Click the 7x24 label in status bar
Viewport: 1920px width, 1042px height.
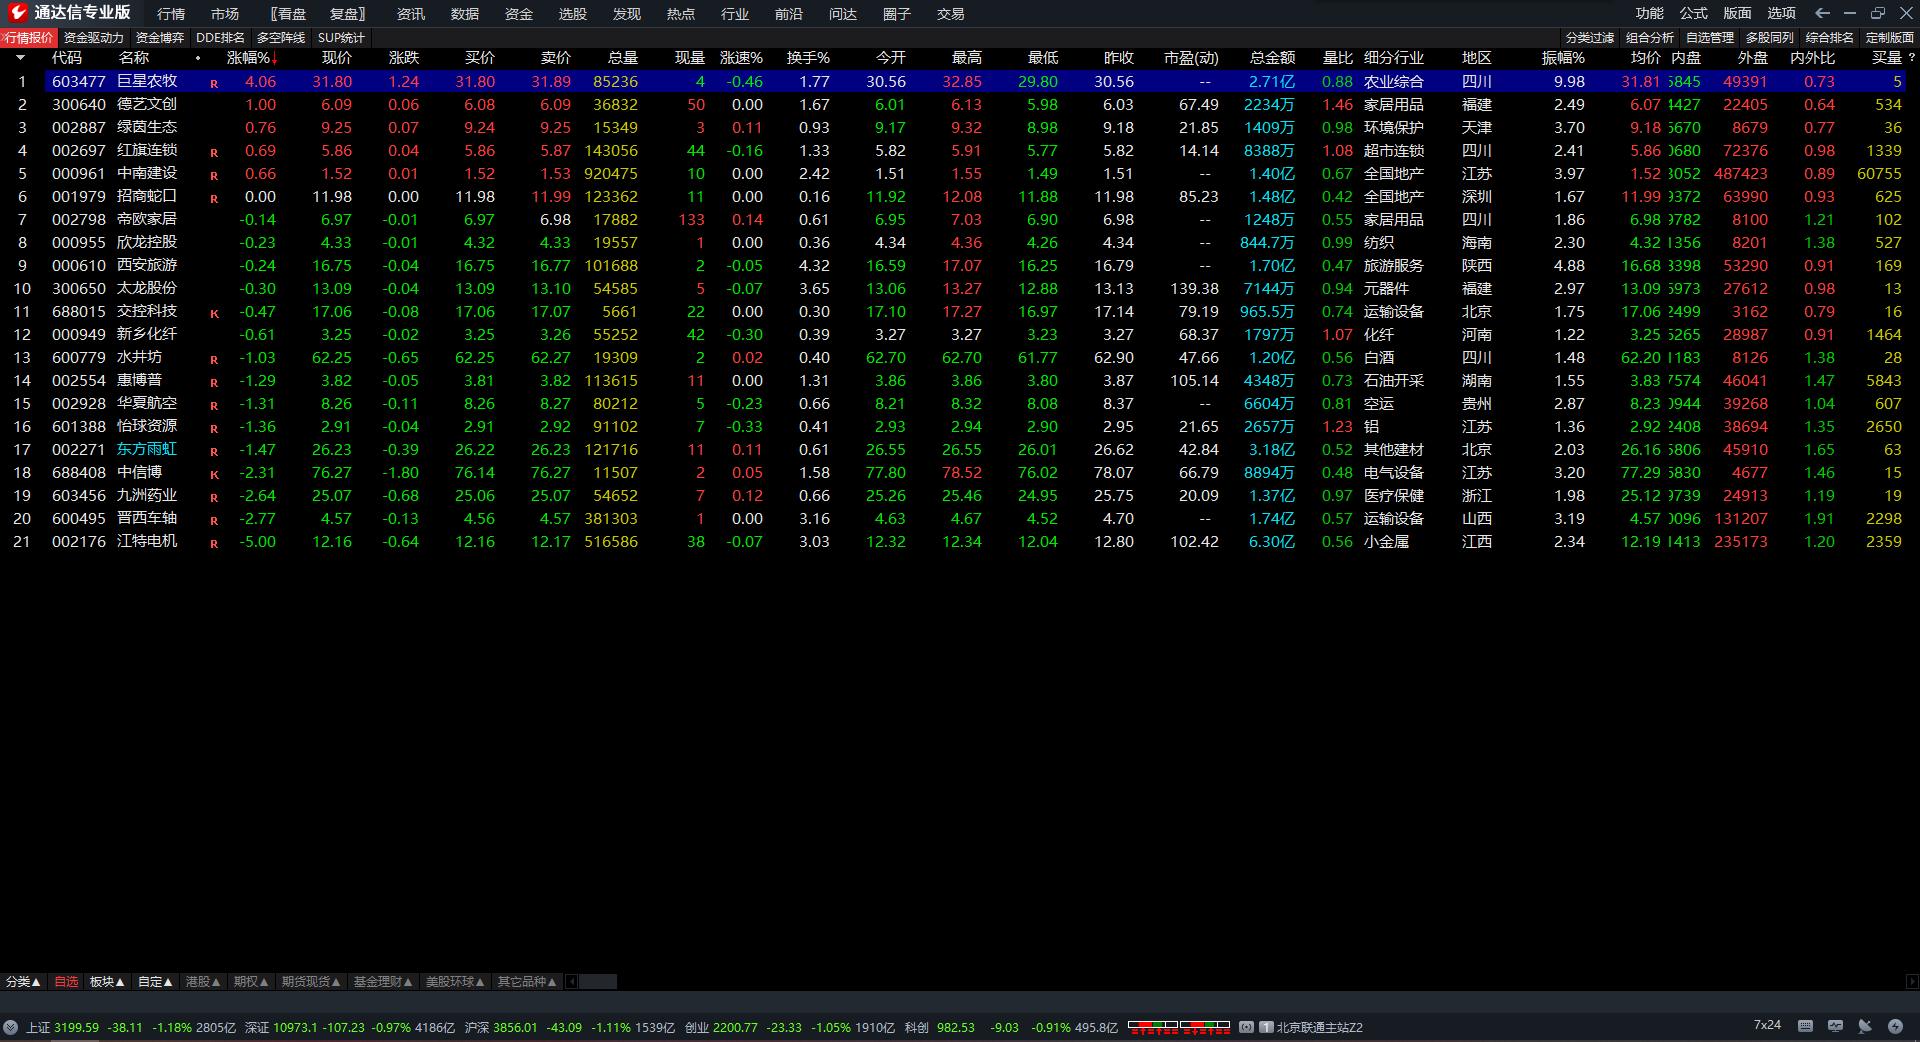(x=1767, y=1025)
